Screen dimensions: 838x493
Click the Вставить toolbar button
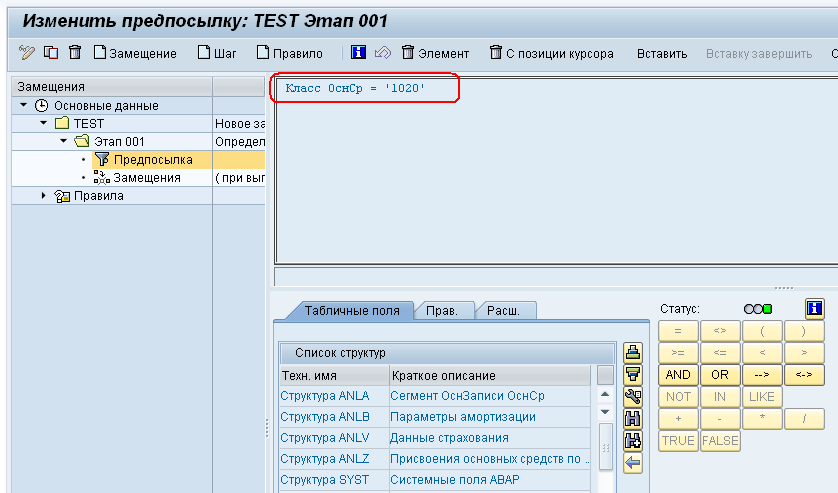(x=662, y=53)
